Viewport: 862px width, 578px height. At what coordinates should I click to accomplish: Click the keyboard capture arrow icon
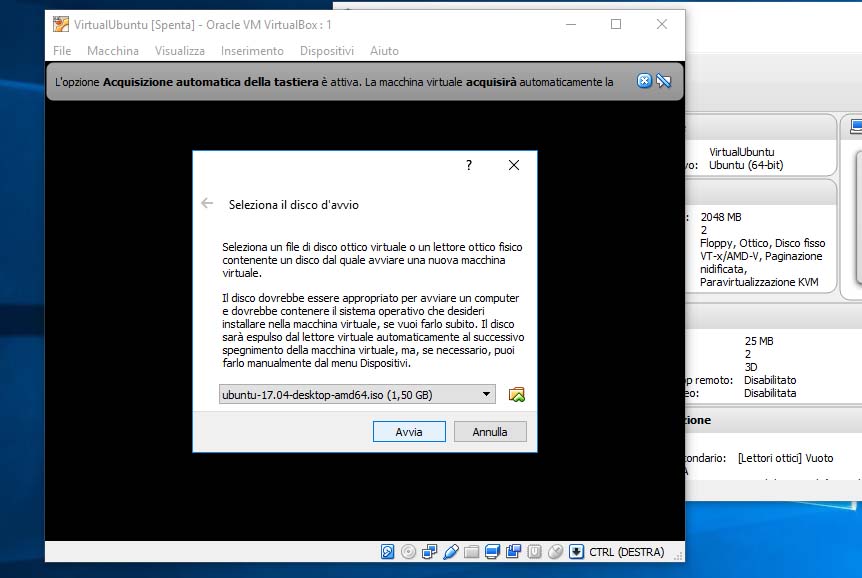(576, 552)
